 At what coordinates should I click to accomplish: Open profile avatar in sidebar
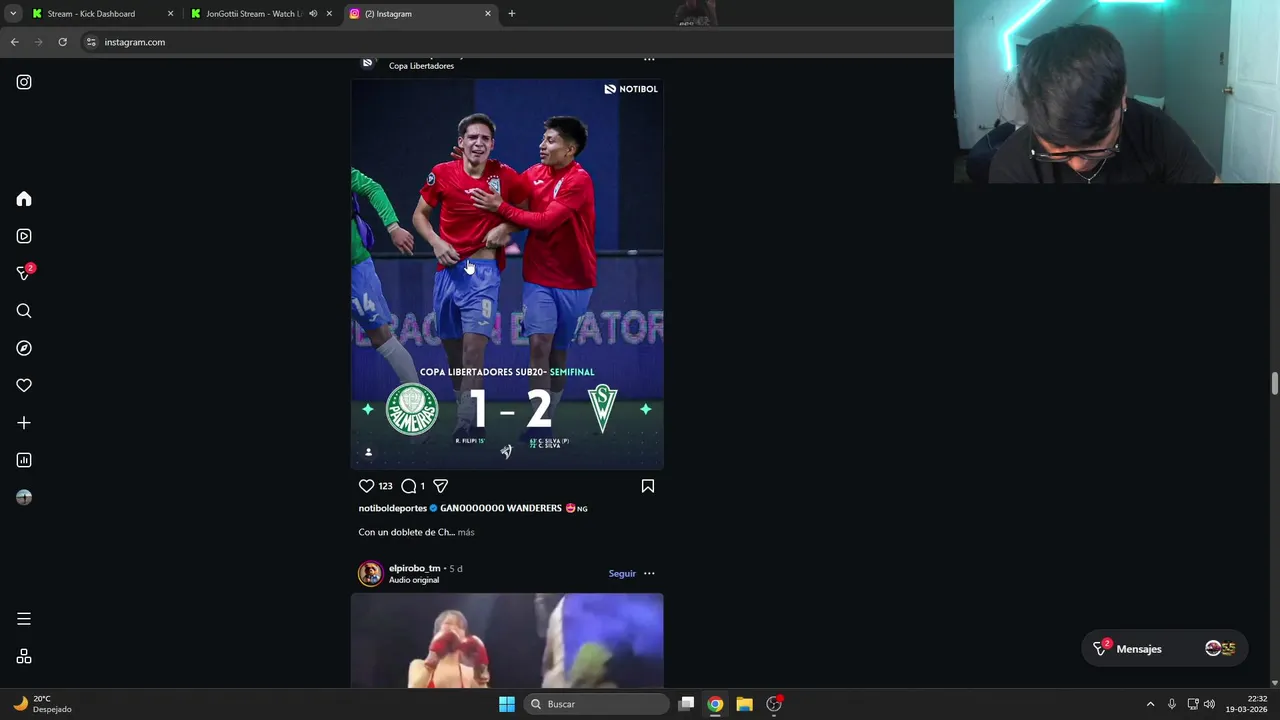coord(24,497)
